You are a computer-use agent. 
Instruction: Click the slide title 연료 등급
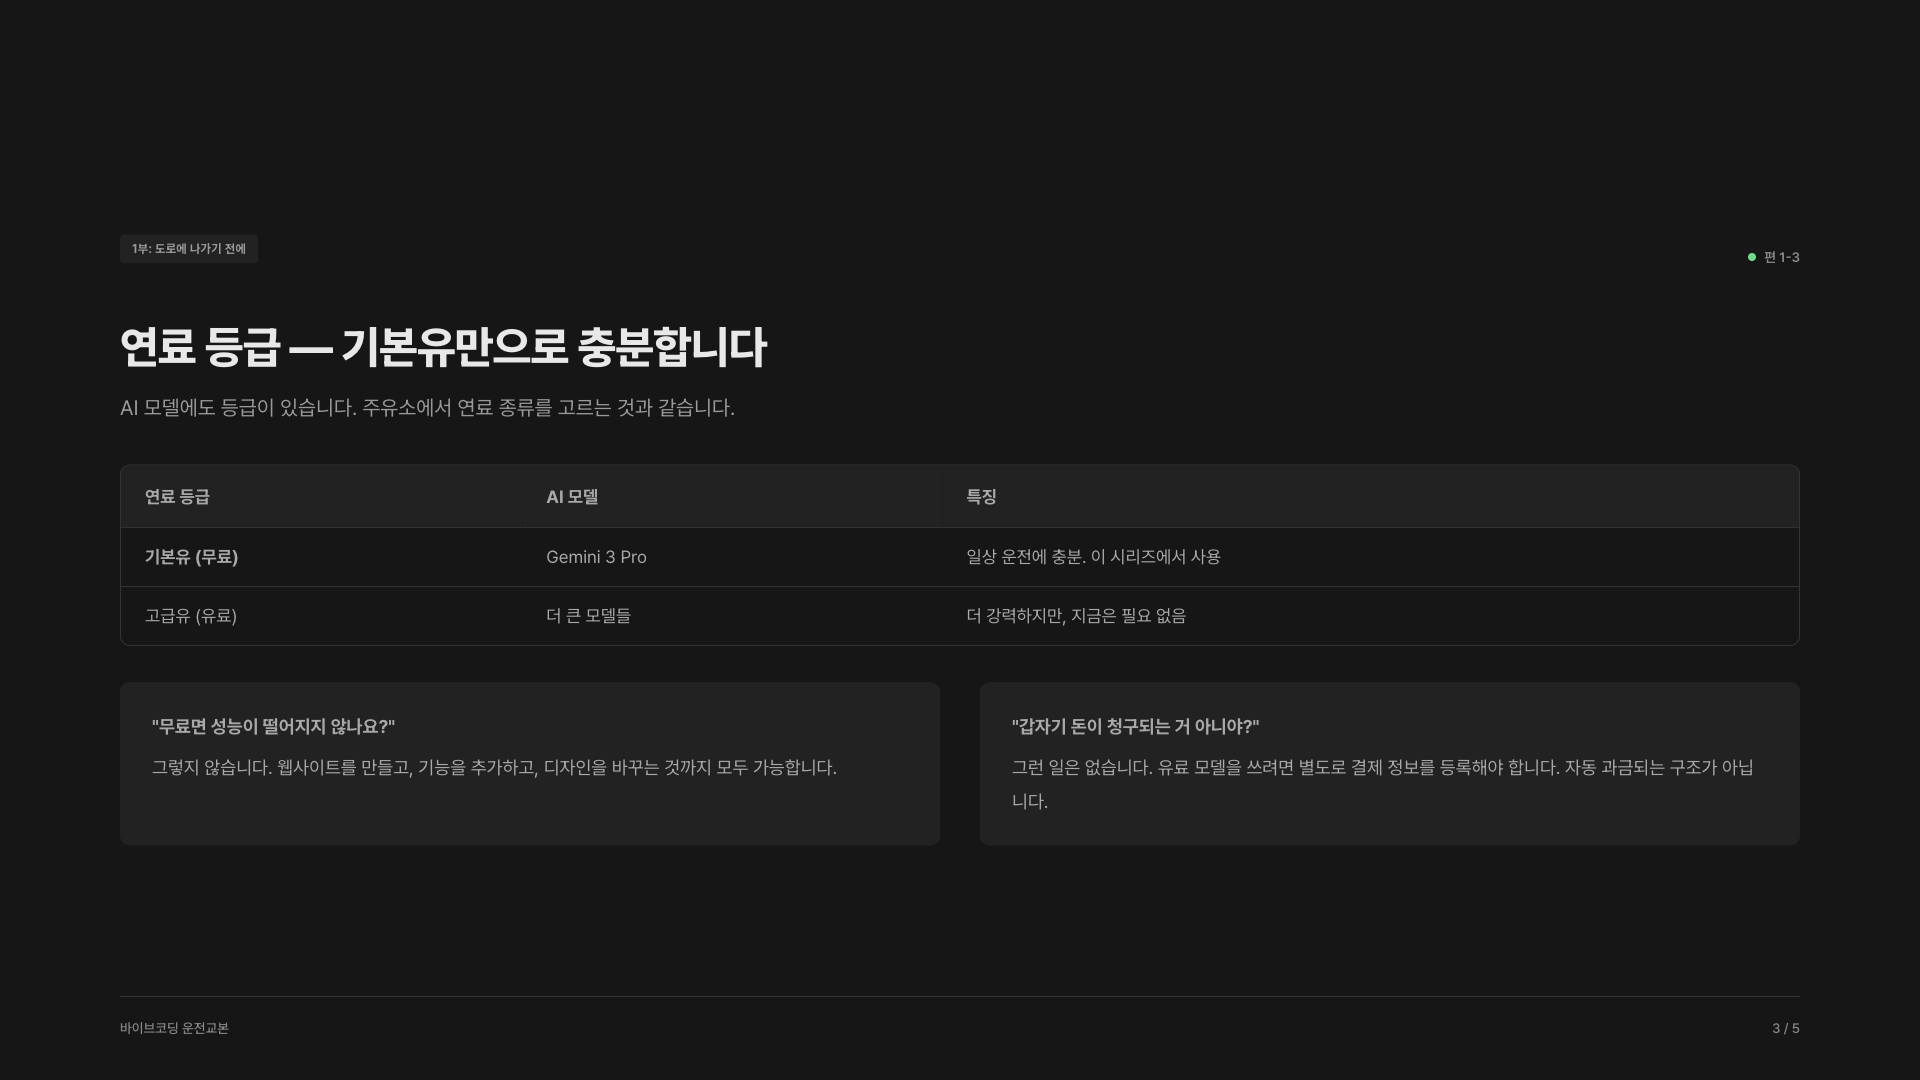tap(443, 348)
